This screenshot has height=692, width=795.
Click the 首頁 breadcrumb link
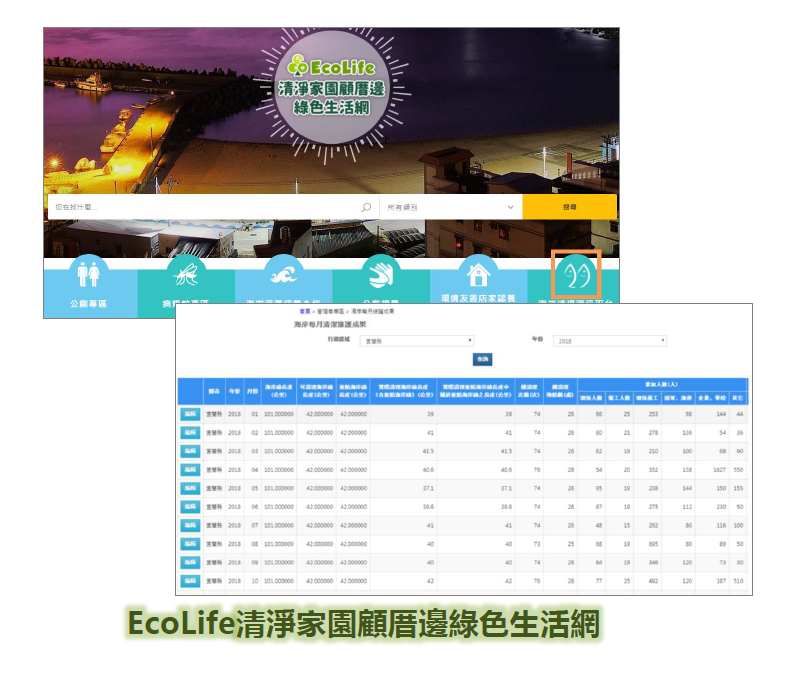tap(304, 312)
